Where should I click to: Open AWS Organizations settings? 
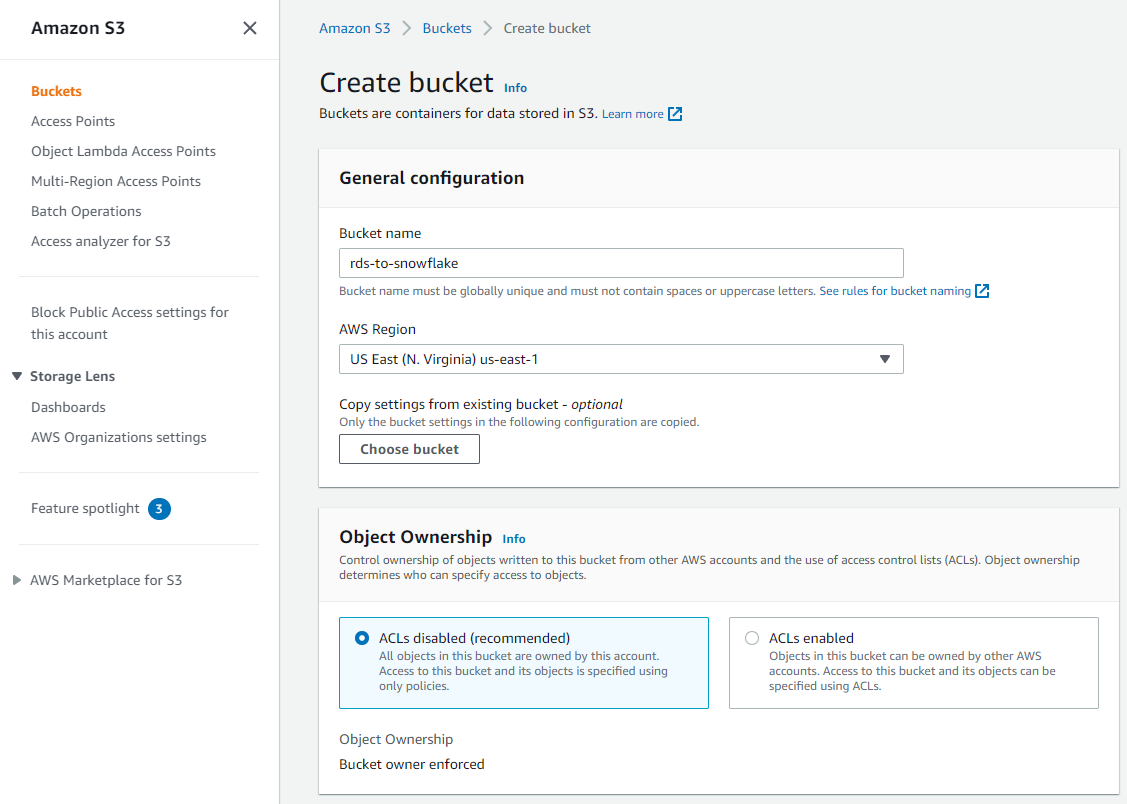pos(119,438)
